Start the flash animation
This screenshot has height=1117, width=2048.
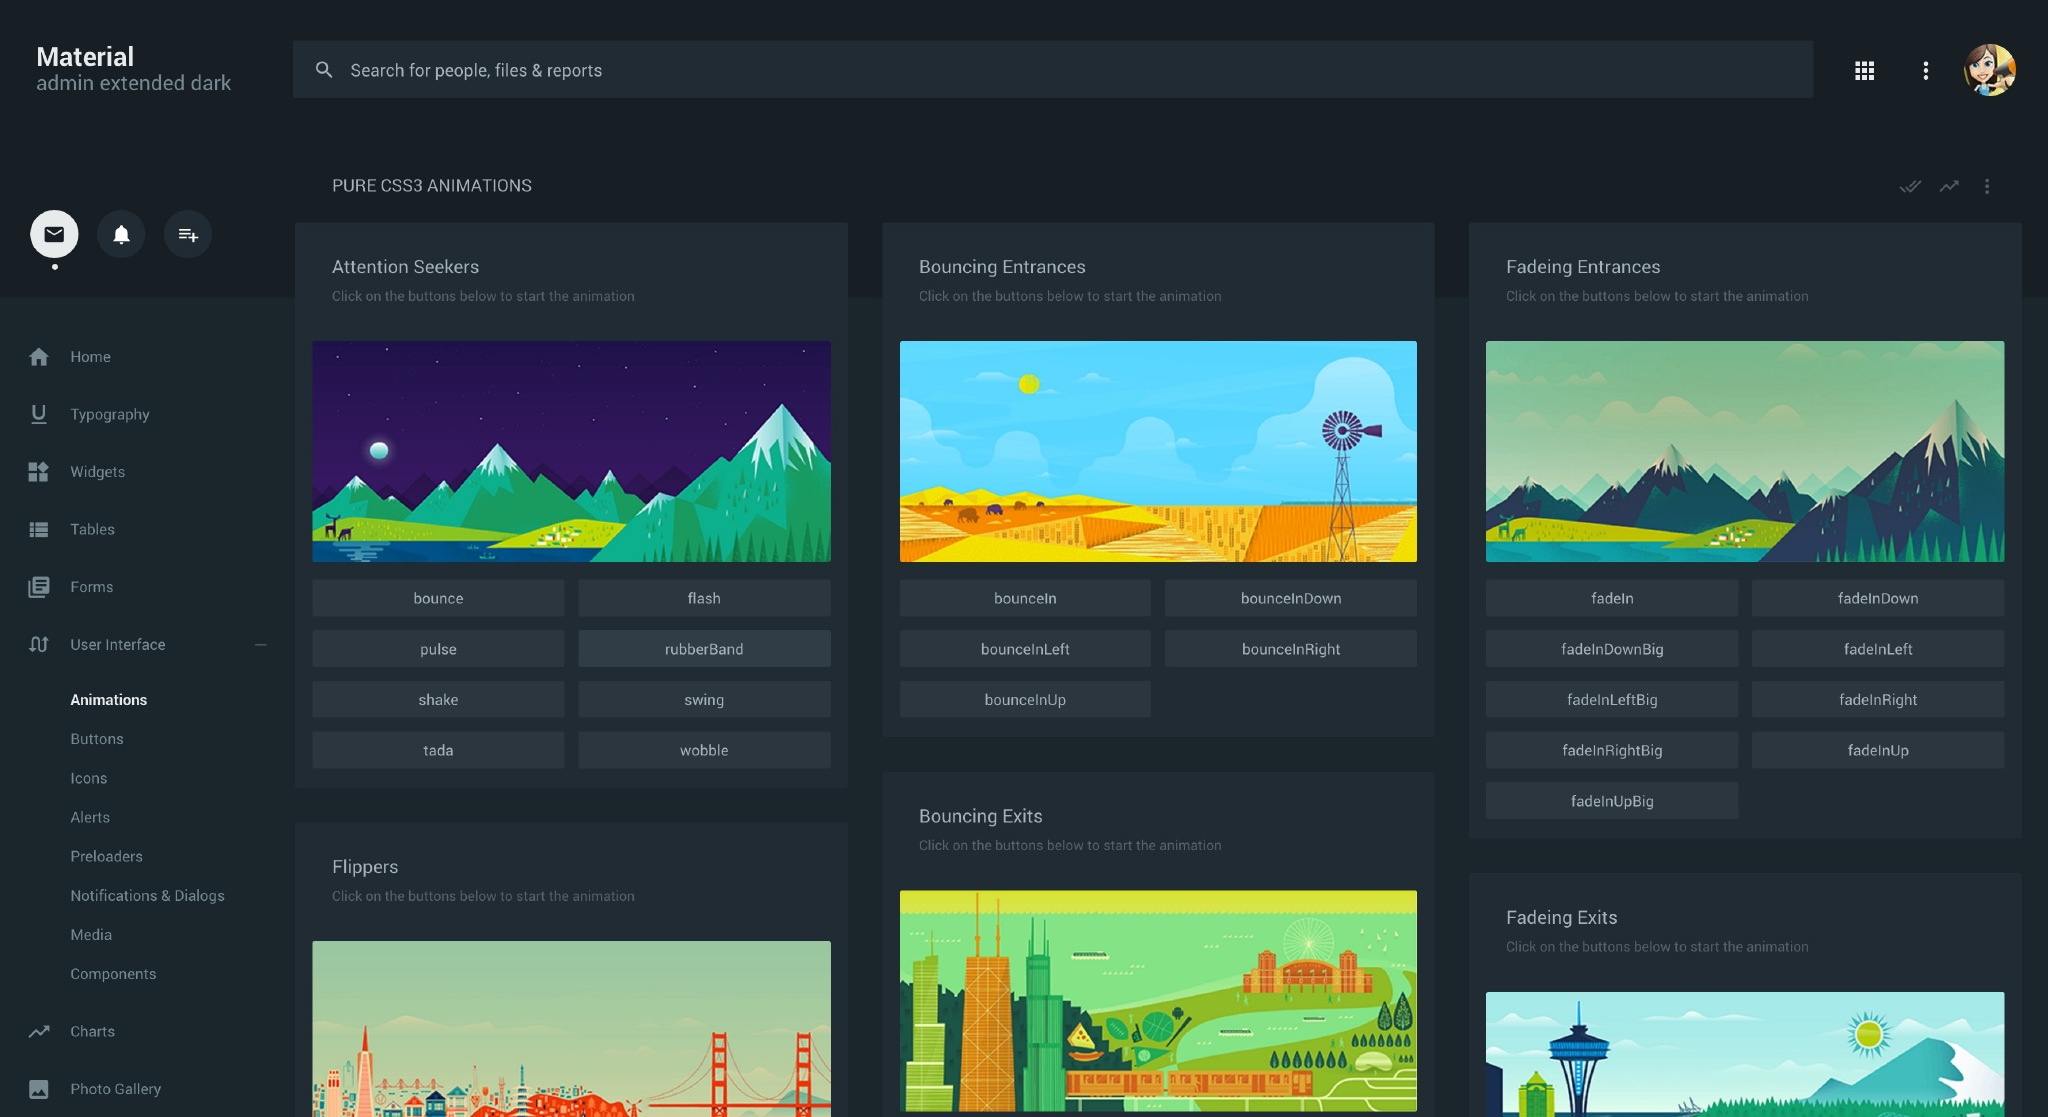pos(704,598)
